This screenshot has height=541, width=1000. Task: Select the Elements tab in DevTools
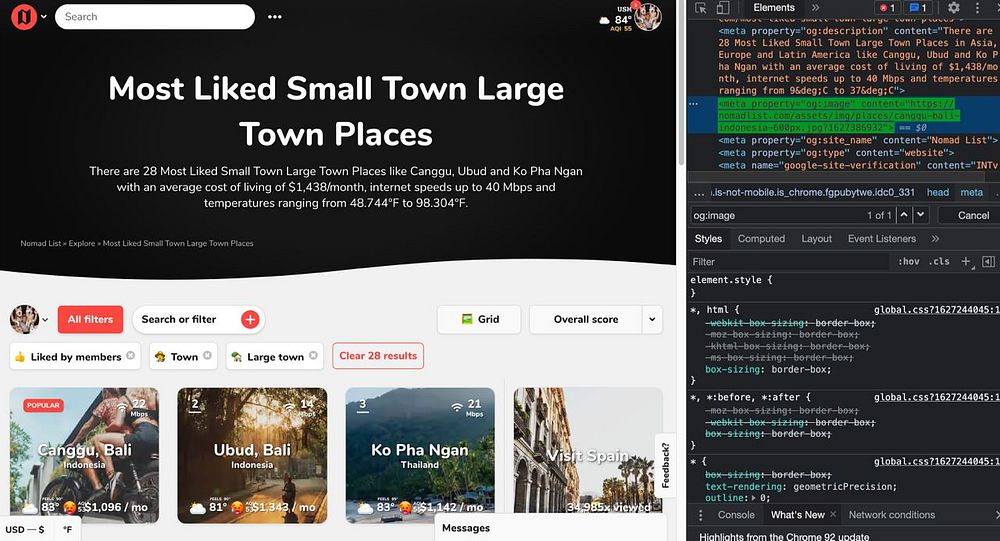774,8
